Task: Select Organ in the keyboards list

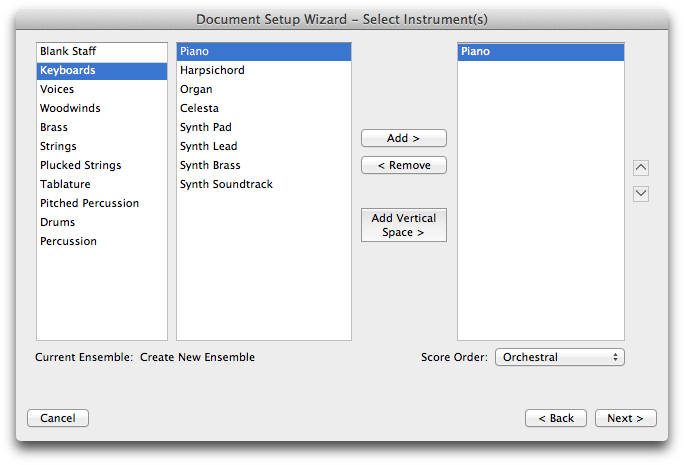Action: coord(264,89)
